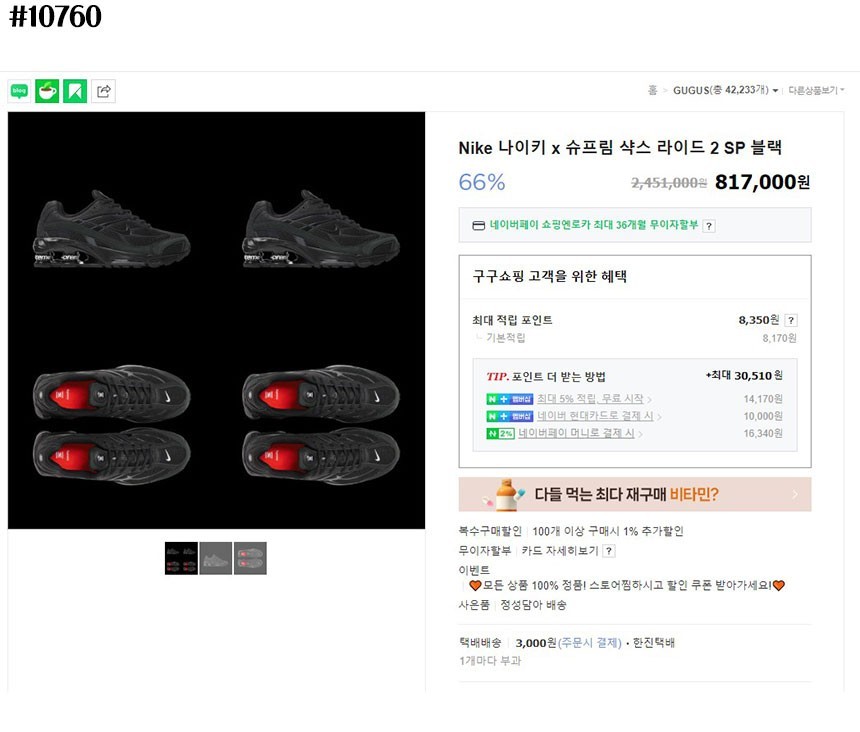Click the 카드 자세히보기 link

pyautogui.click(x=559, y=551)
